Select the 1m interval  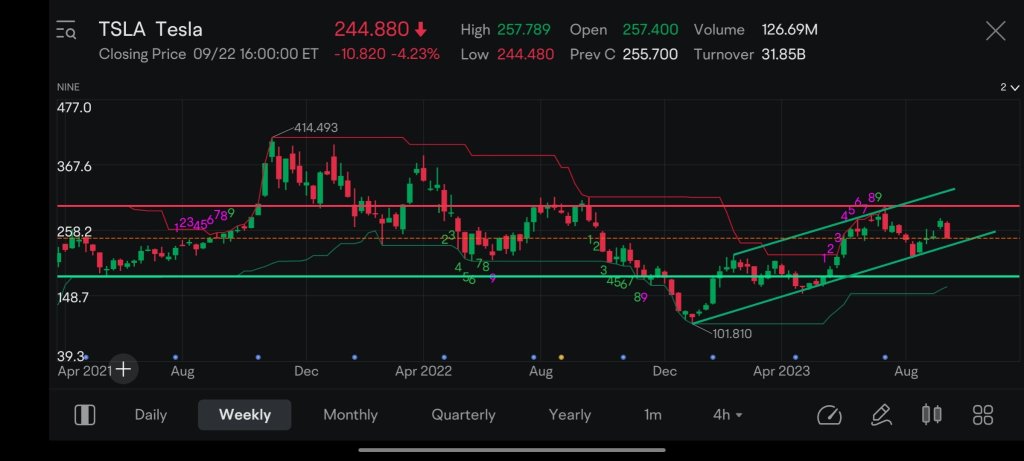pyautogui.click(x=652, y=415)
